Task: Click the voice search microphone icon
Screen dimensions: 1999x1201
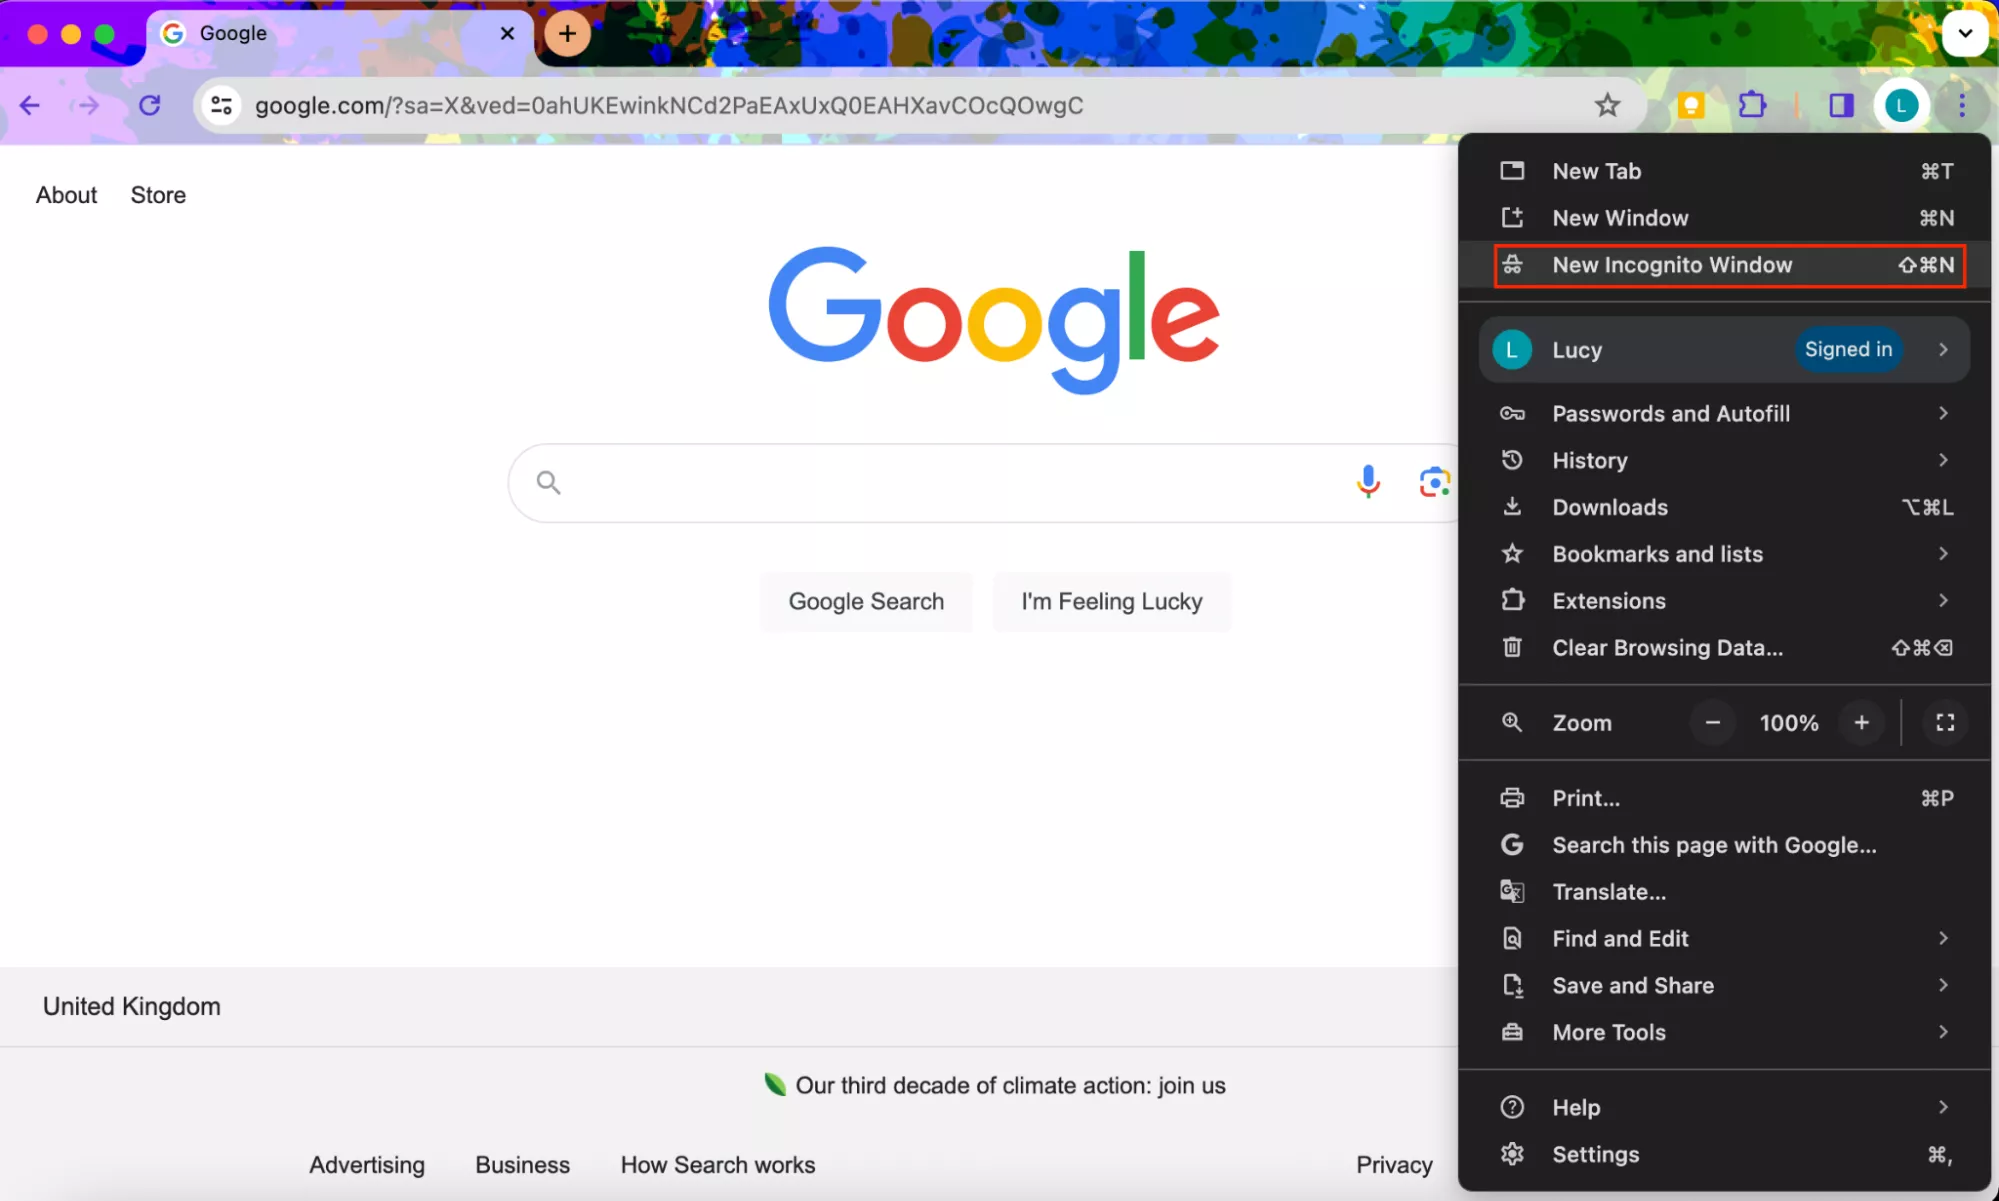Action: coord(1367,482)
